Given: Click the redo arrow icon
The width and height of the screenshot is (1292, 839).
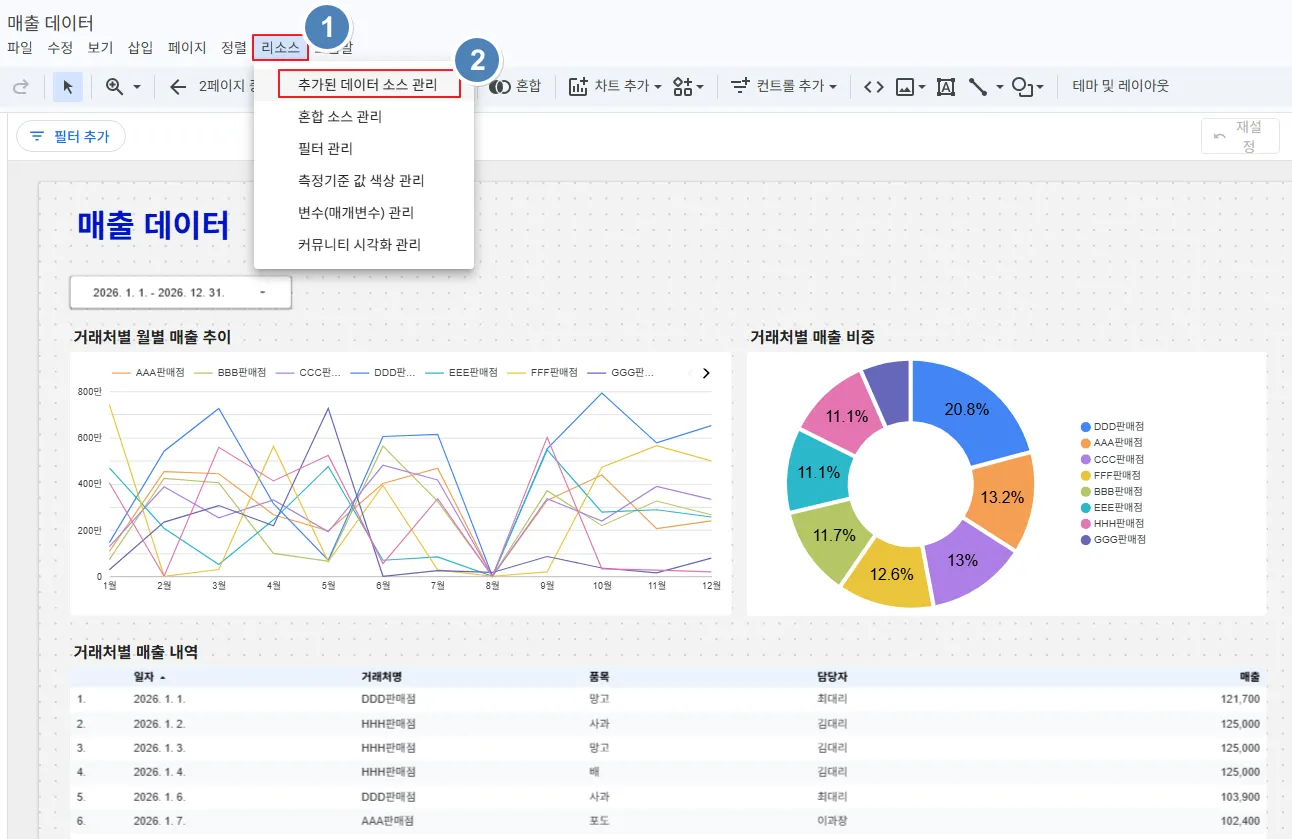Looking at the screenshot, I should (x=20, y=87).
